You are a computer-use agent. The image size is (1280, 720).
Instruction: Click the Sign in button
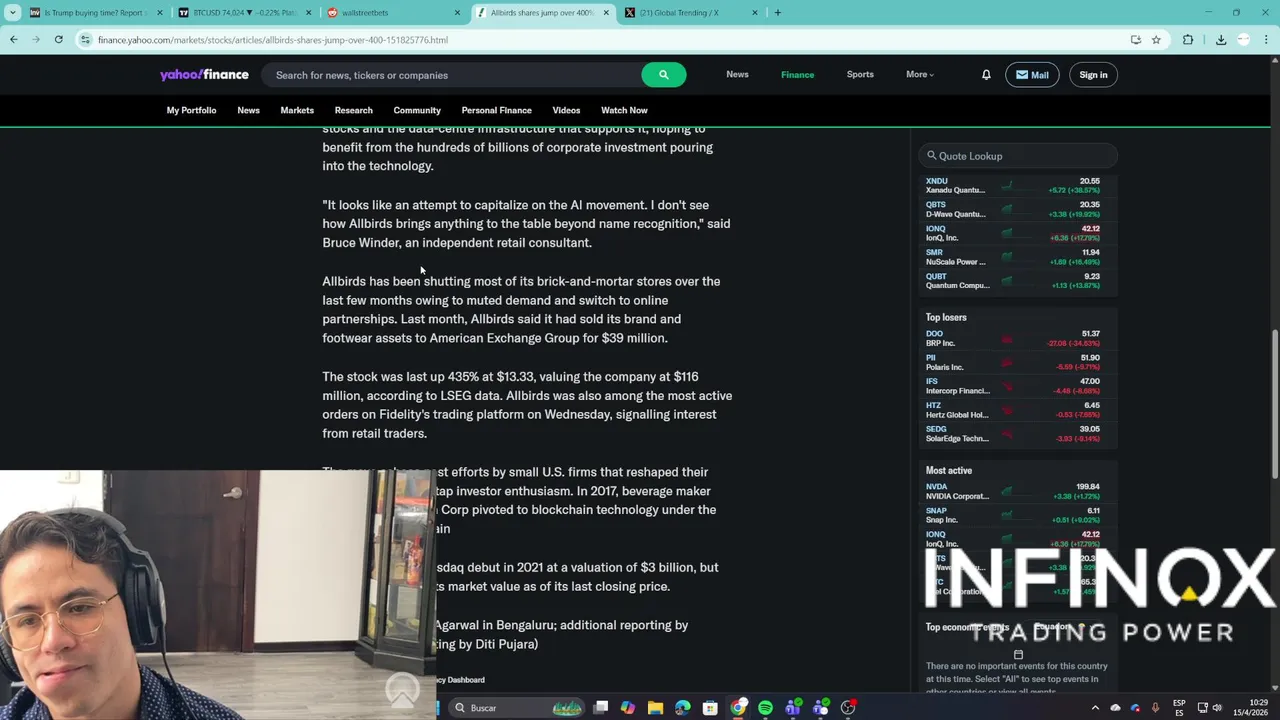tap(1093, 75)
